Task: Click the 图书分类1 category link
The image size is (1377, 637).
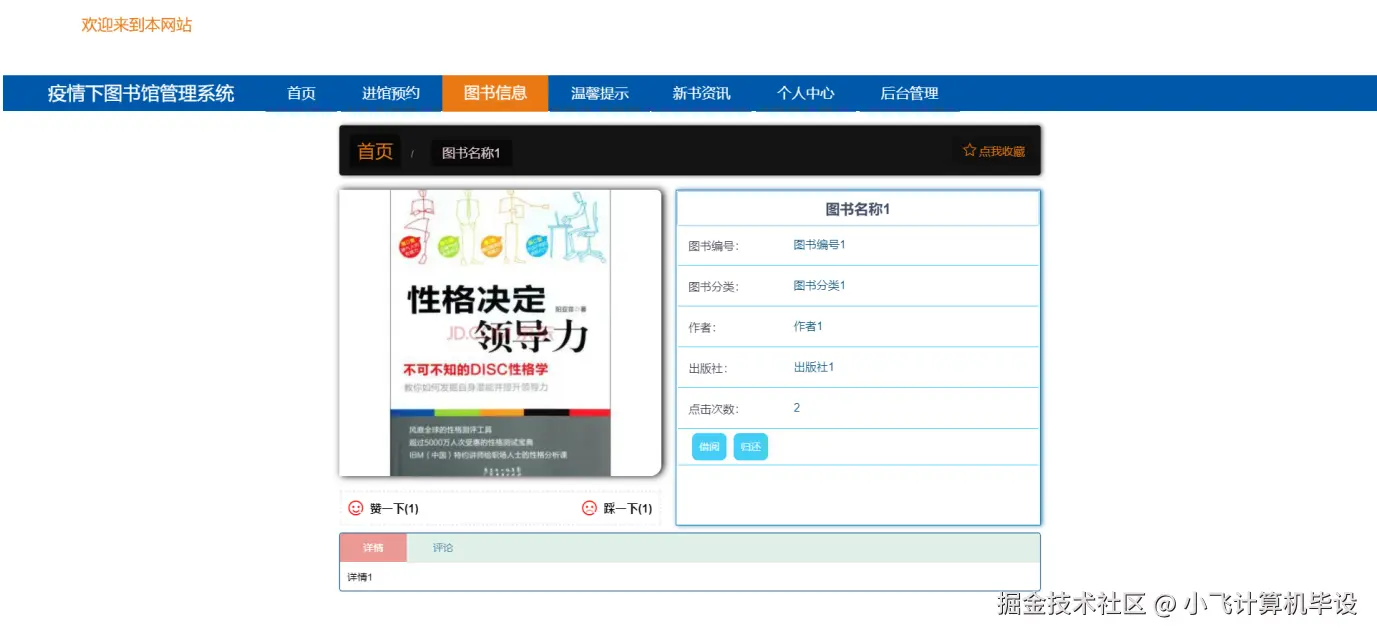Action: tap(818, 285)
